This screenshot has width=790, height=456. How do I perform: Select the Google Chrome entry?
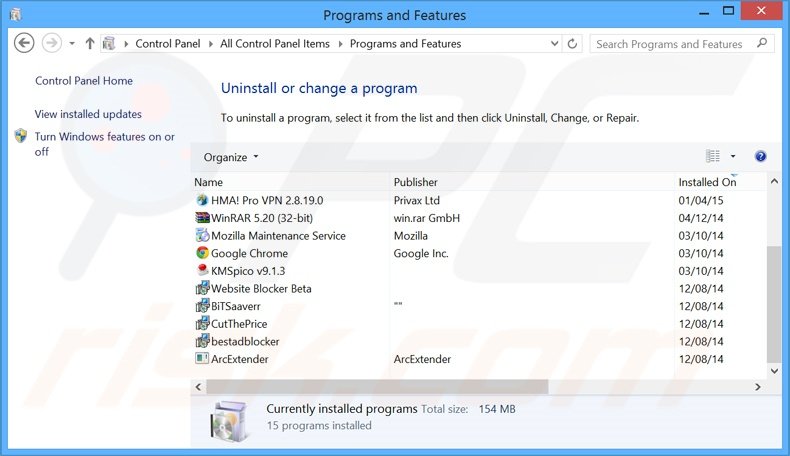(249, 253)
